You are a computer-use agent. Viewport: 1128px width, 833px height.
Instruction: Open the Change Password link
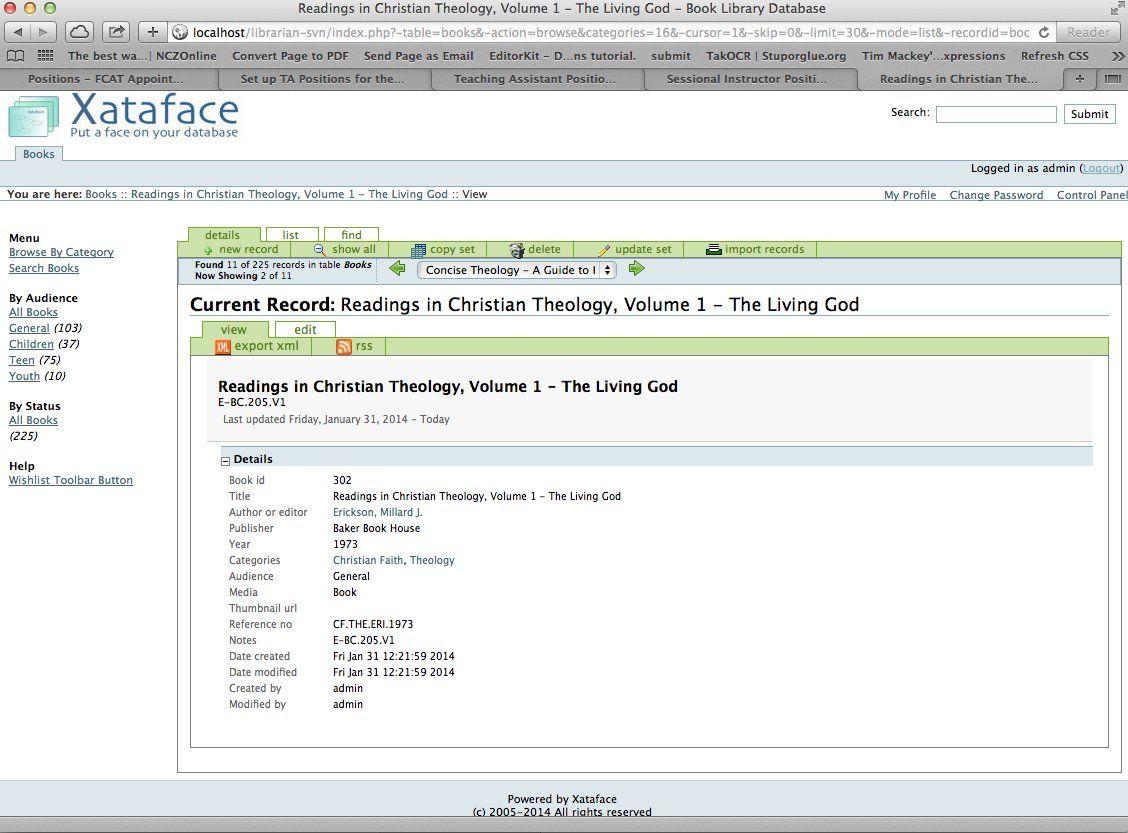[x=996, y=195]
